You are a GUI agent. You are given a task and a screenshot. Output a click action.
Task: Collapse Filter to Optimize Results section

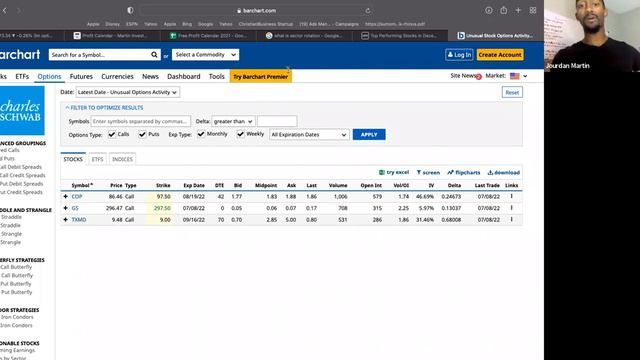tap(104, 108)
